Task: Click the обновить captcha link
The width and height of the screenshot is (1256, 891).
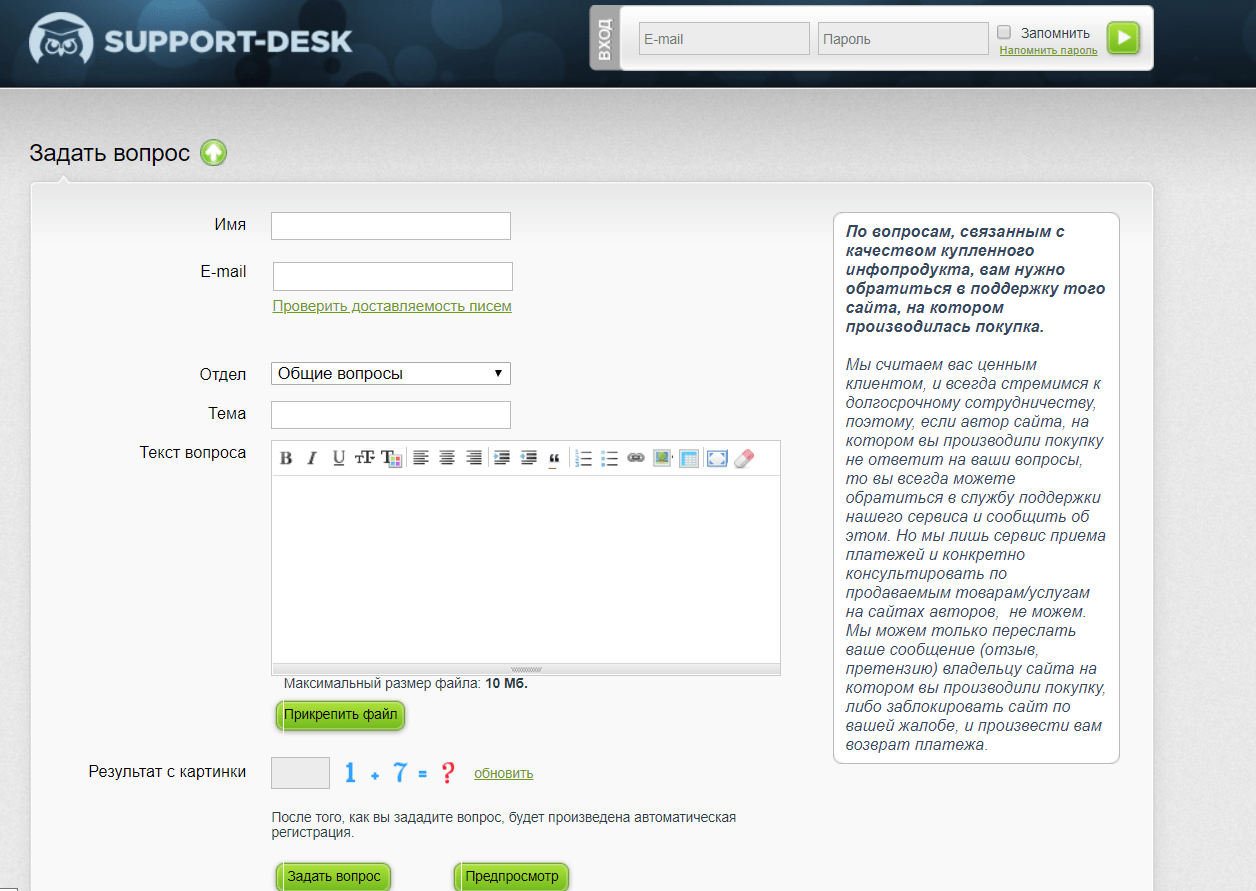Action: [x=503, y=773]
